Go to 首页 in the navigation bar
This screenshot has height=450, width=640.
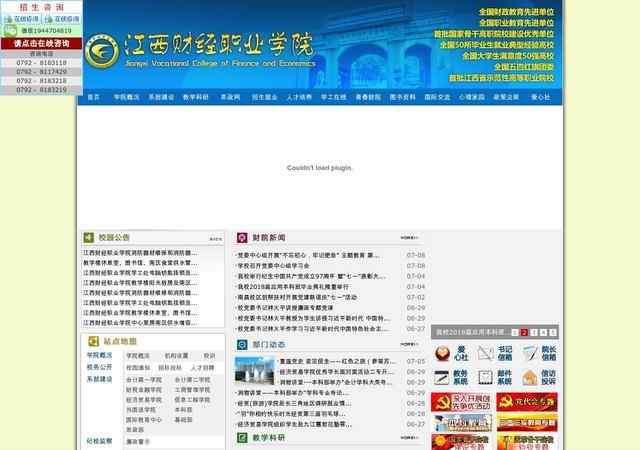coord(93,97)
